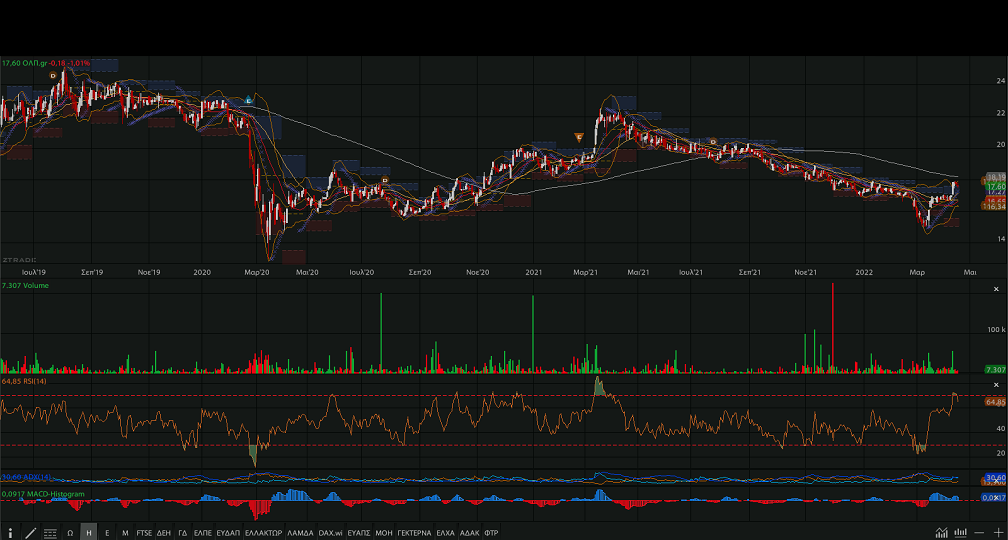Zoom in with the plus icon
Image resolution: width=1008 pixels, height=540 pixels.
pyautogui.click(x=997, y=532)
